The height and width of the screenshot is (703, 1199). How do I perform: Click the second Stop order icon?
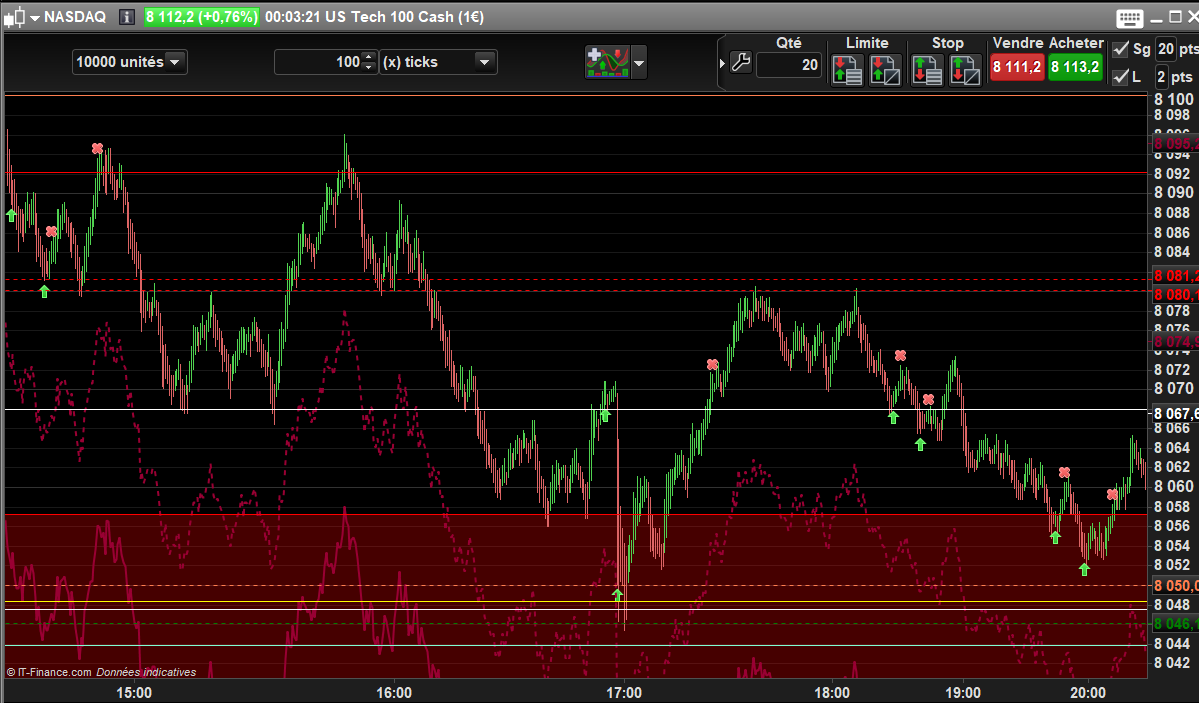(965, 70)
